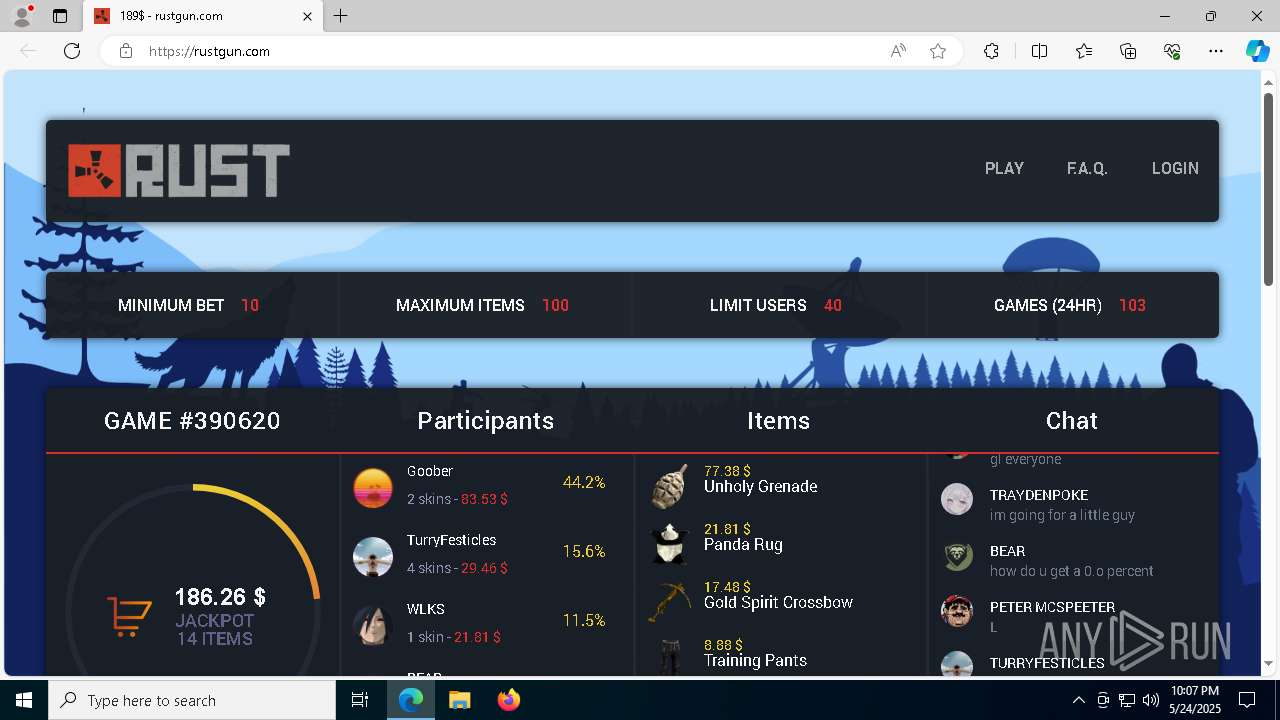Open the volume control
This screenshot has width=1280, height=720.
point(1150,700)
